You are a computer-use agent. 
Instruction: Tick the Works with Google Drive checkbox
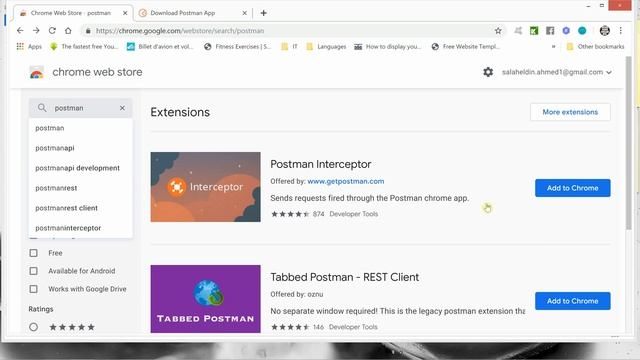(x=33, y=289)
